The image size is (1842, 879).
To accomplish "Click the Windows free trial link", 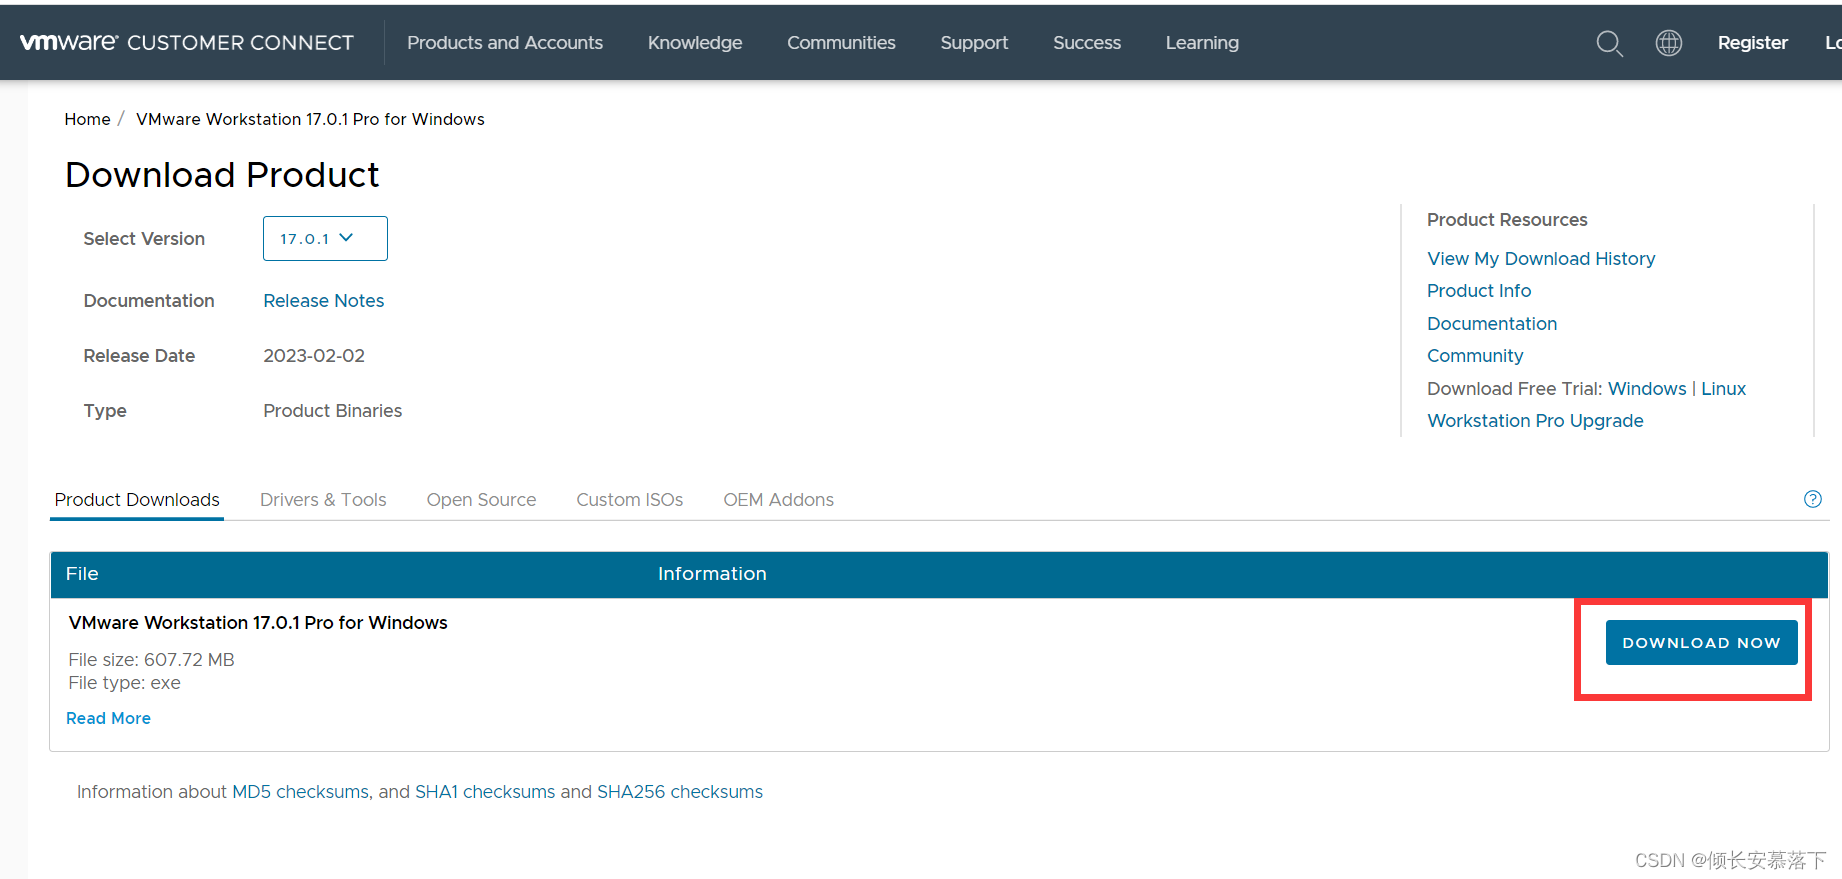I will coord(1647,389).
